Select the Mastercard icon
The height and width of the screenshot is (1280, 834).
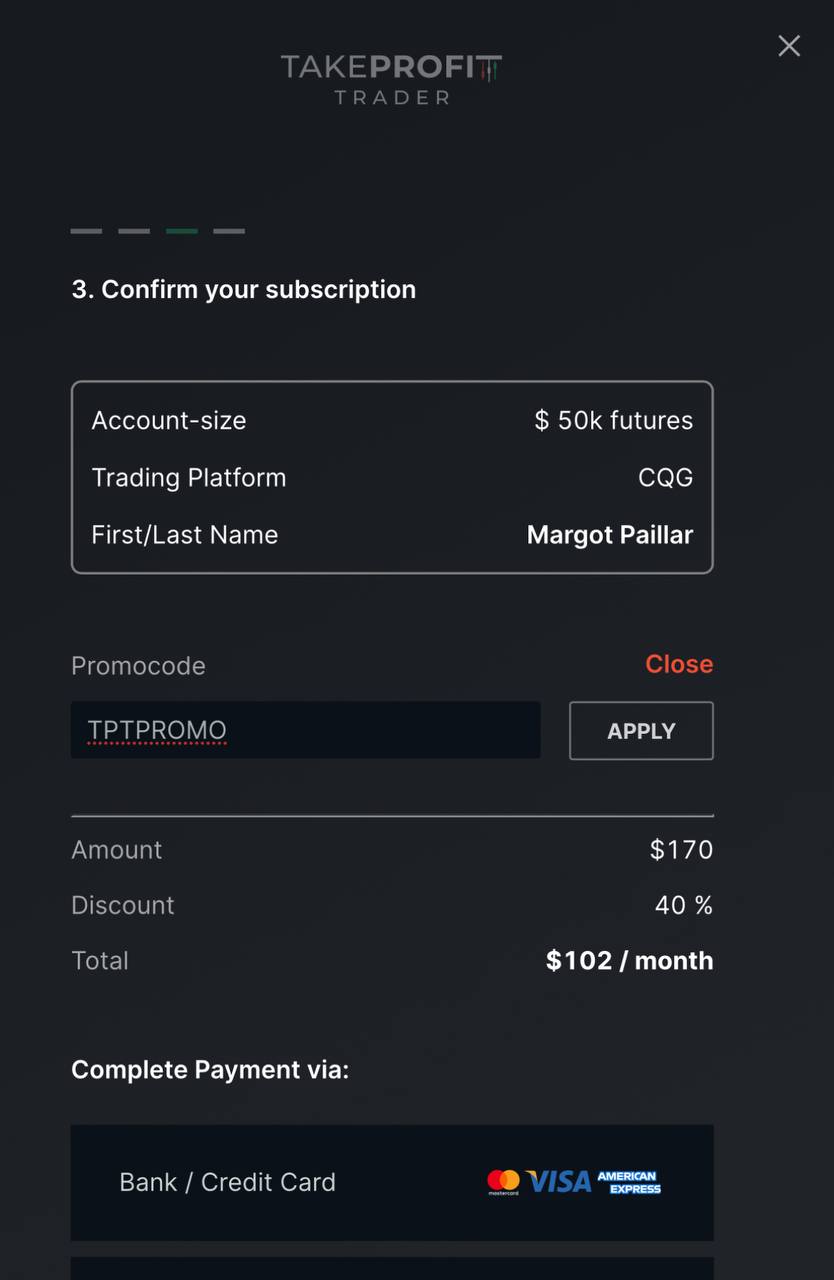point(505,1181)
